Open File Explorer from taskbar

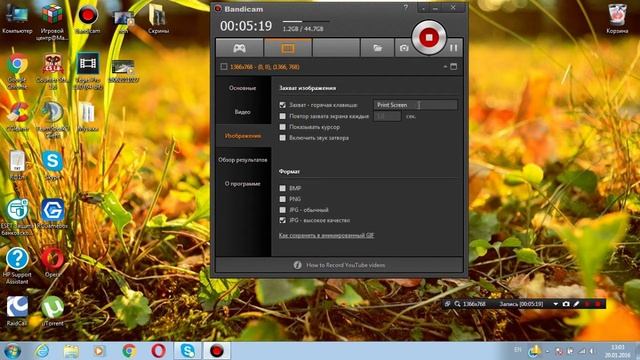coord(71,351)
